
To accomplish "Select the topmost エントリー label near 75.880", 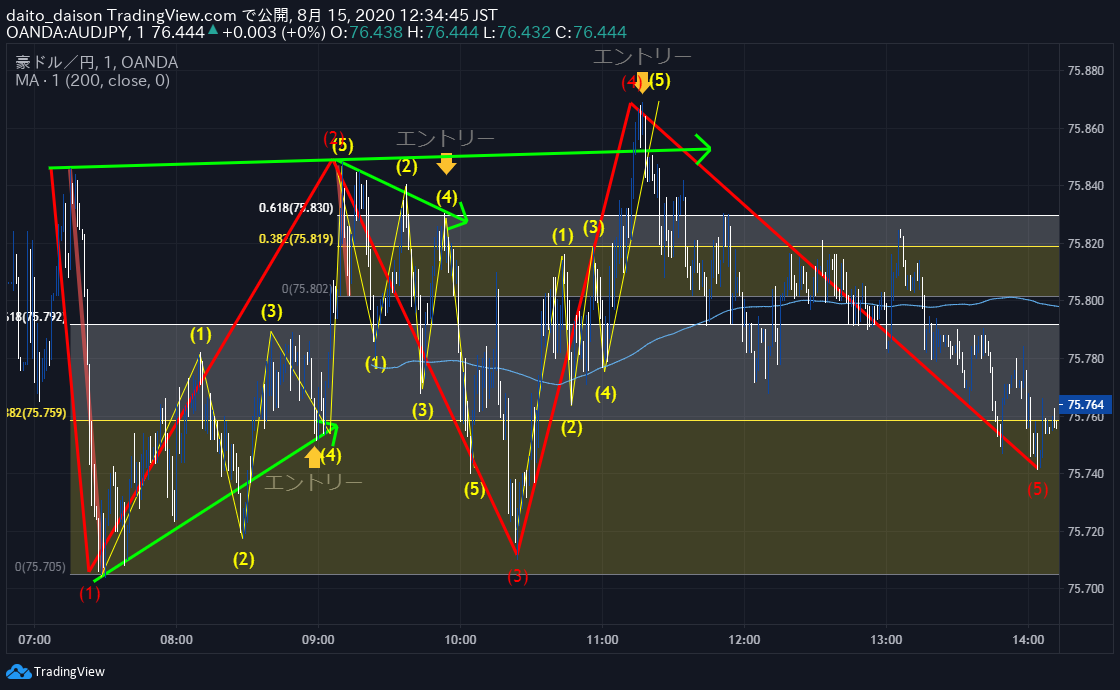I will 642,56.
